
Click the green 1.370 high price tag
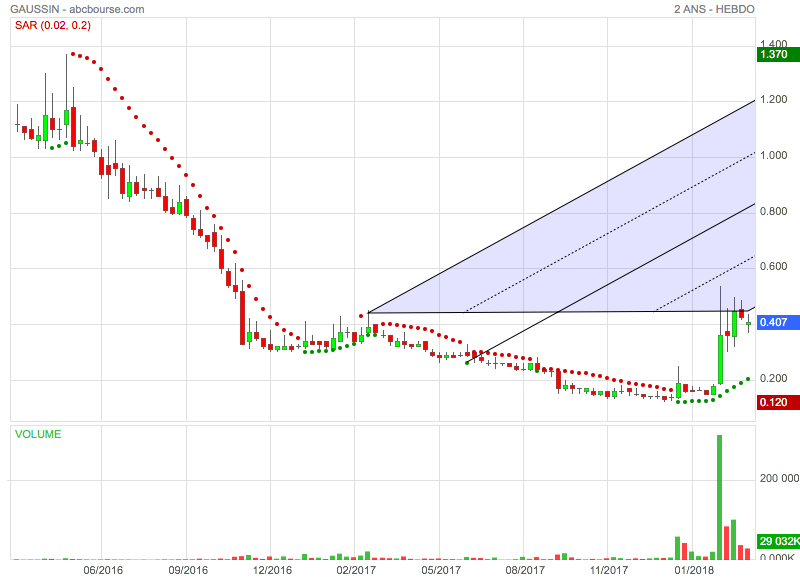pyautogui.click(x=778, y=54)
